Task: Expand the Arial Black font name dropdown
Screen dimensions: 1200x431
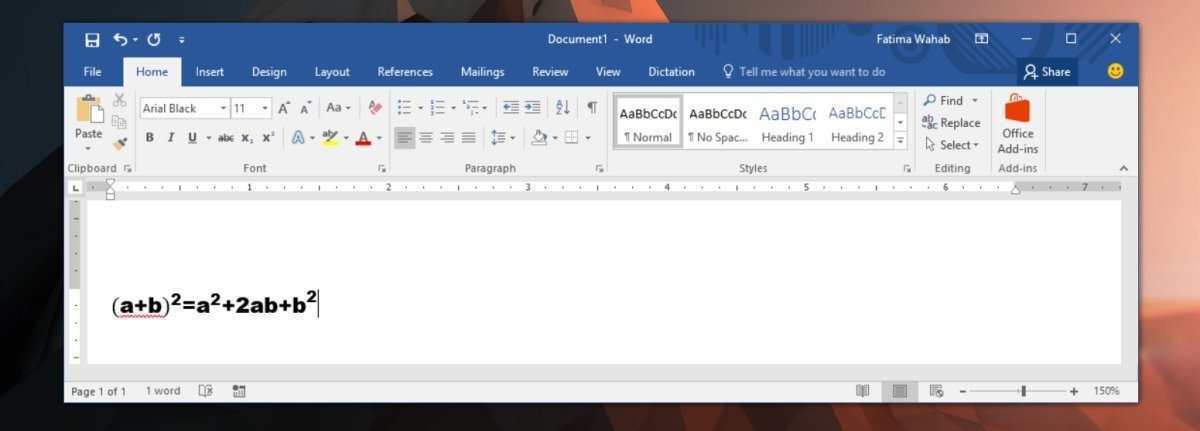Action: 224,108
